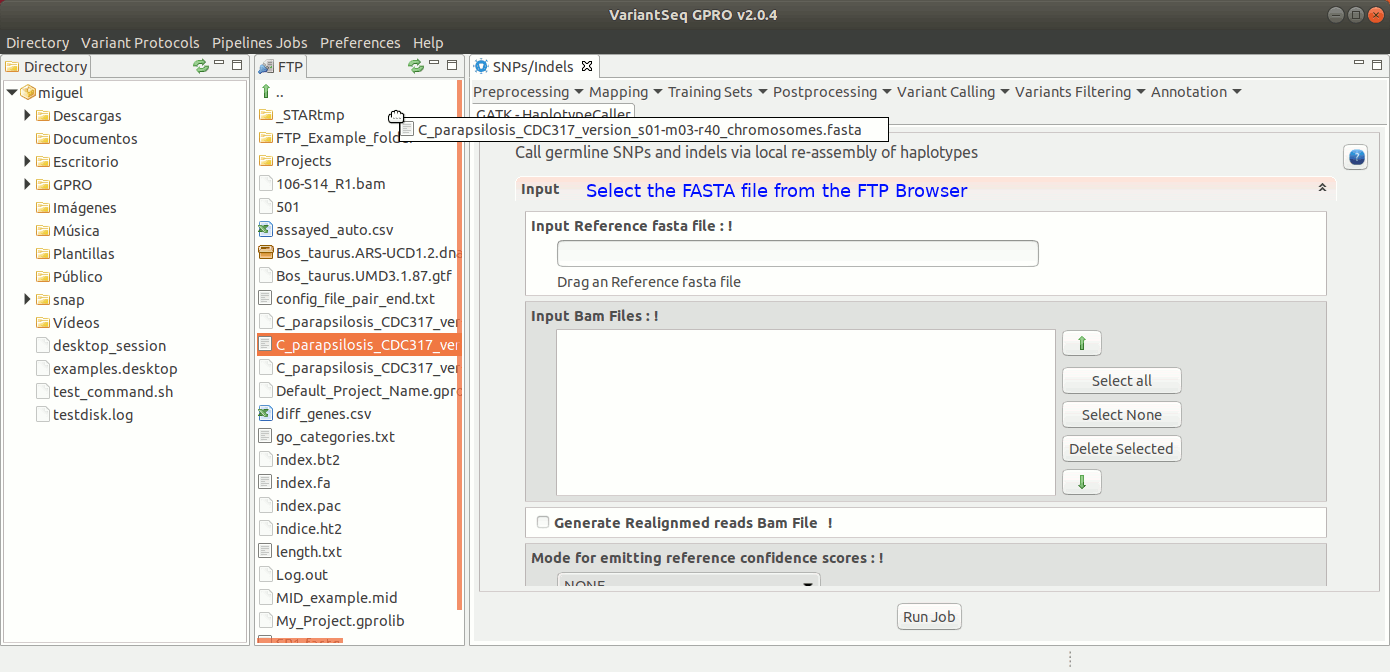This screenshot has width=1390, height=672.
Task: Refresh the FTP panel
Action: click(x=416, y=66)
